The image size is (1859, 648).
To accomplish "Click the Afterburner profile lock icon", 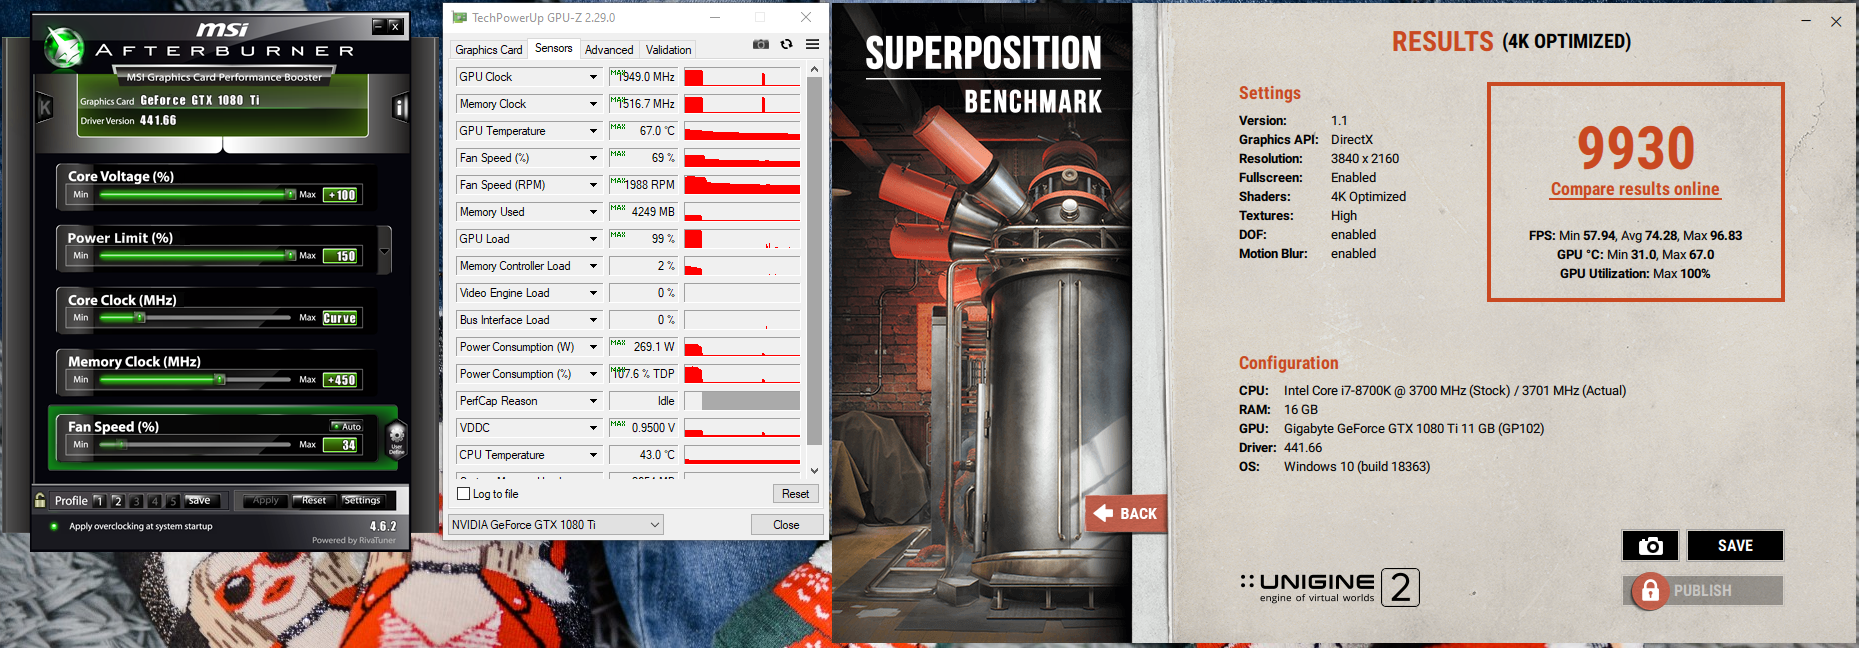I will [x=40, y=500].
